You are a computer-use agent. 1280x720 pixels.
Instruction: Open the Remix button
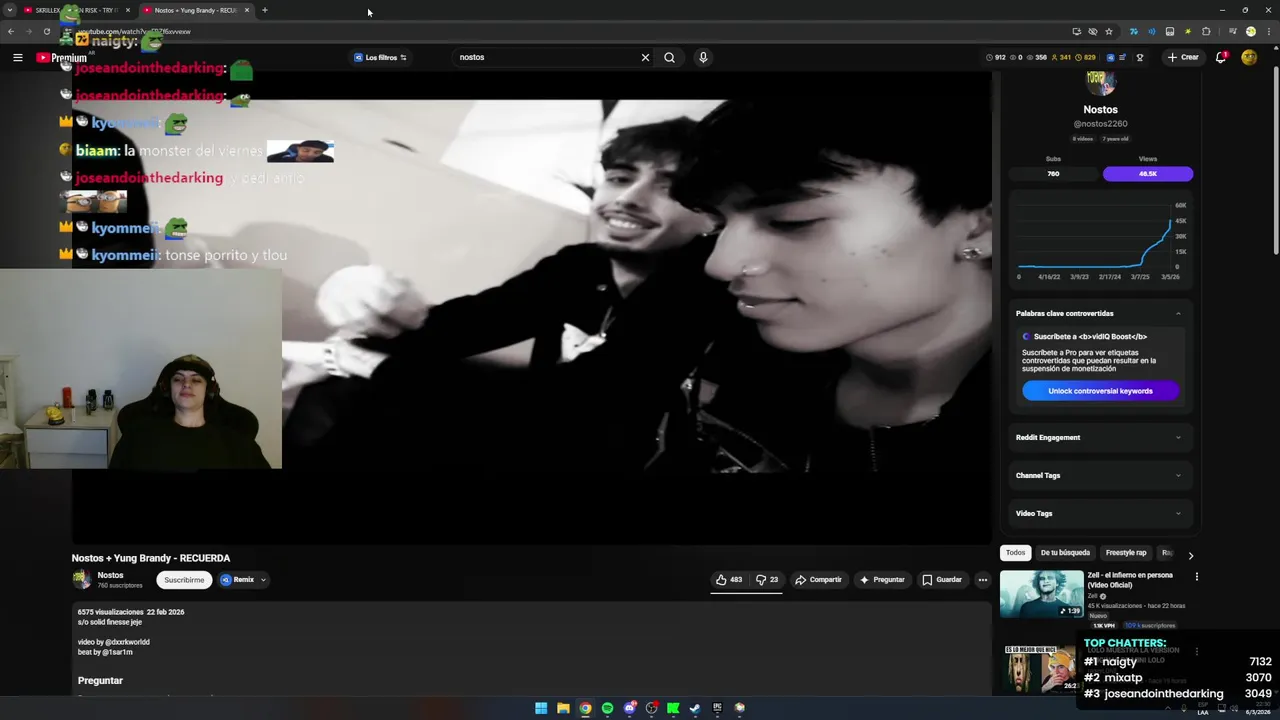tap(237, 580)
